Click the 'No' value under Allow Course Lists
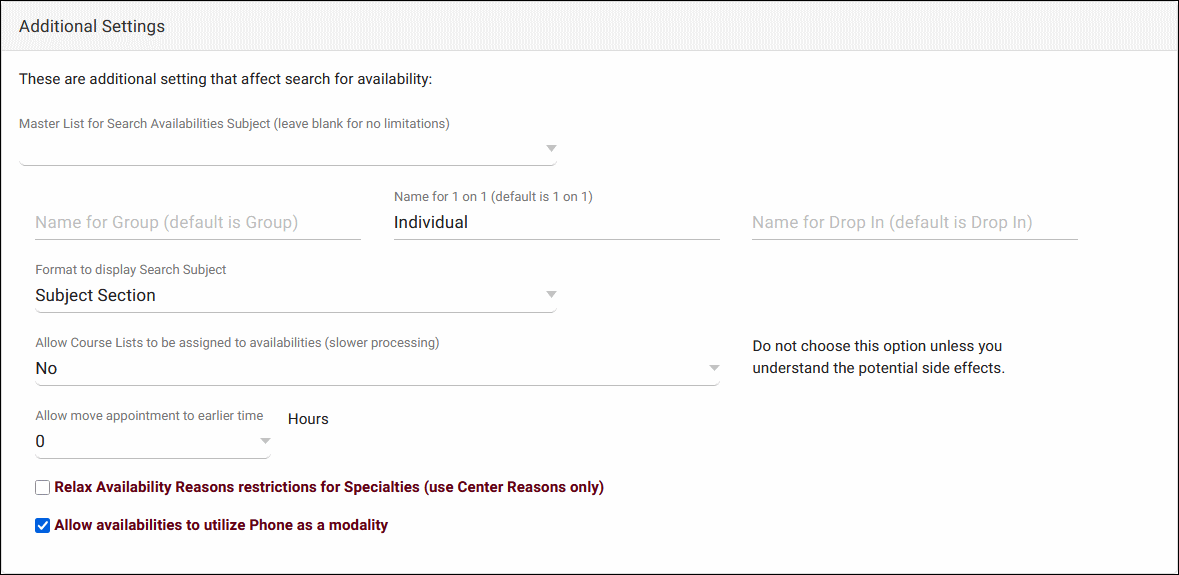The height and width of the screenshot is (575, 1179). (46, 368)
